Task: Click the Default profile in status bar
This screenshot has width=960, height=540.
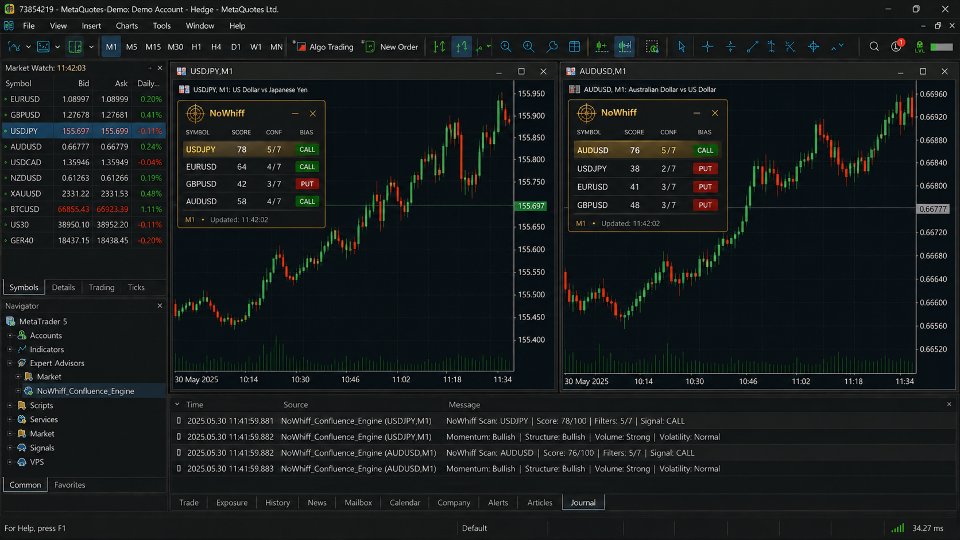Action: click(x=474, y=528)
